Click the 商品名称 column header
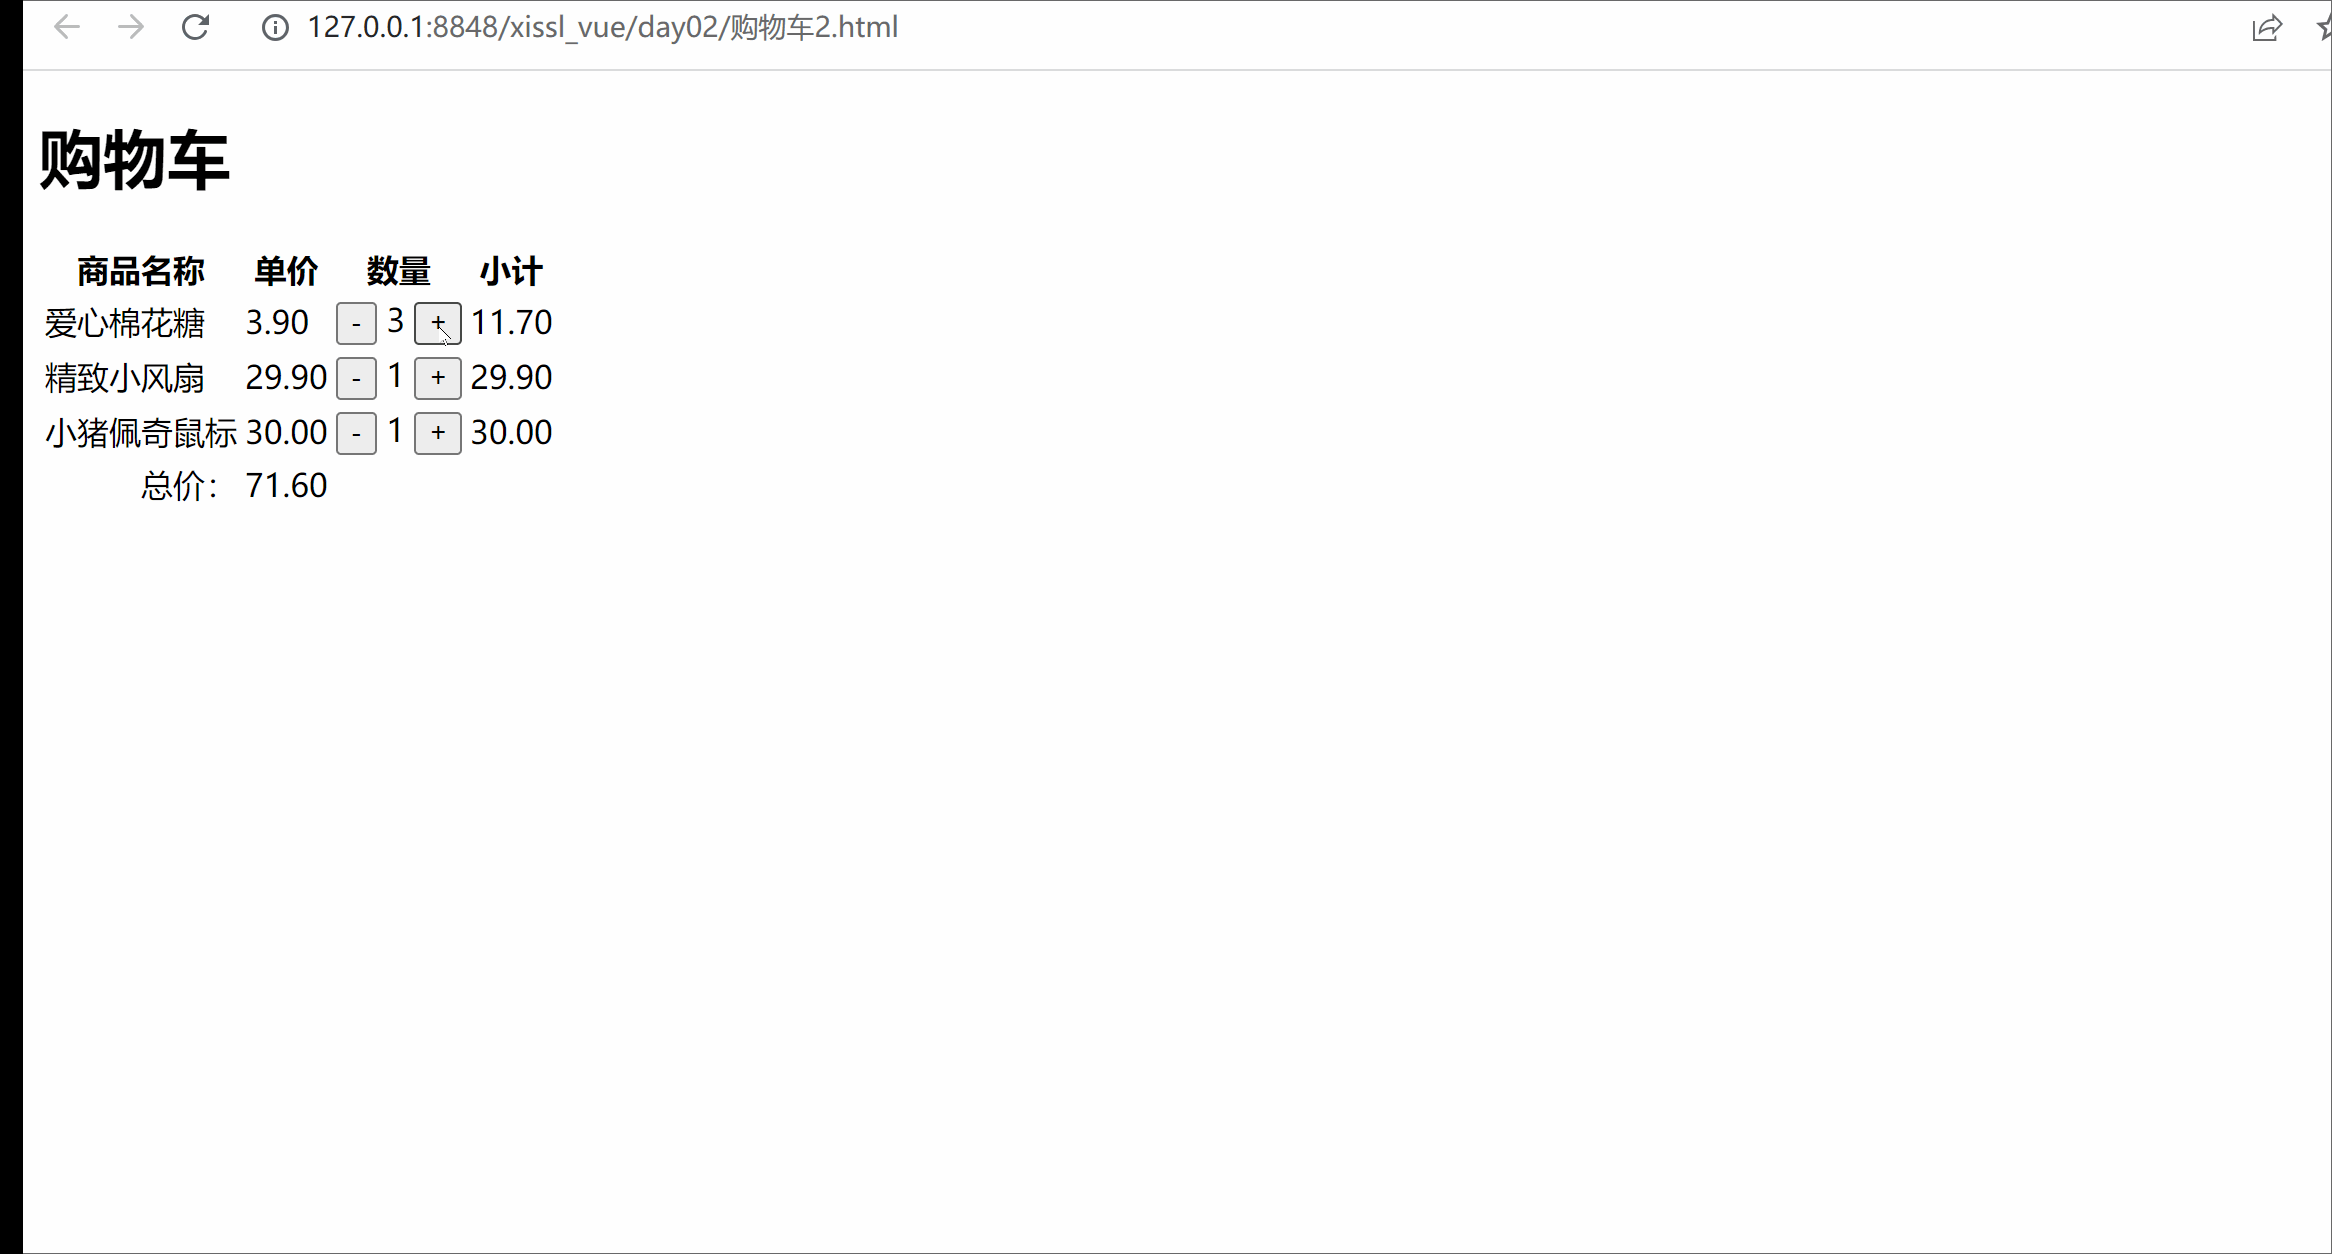The image size is (2332, 1254). pos(141,271)
